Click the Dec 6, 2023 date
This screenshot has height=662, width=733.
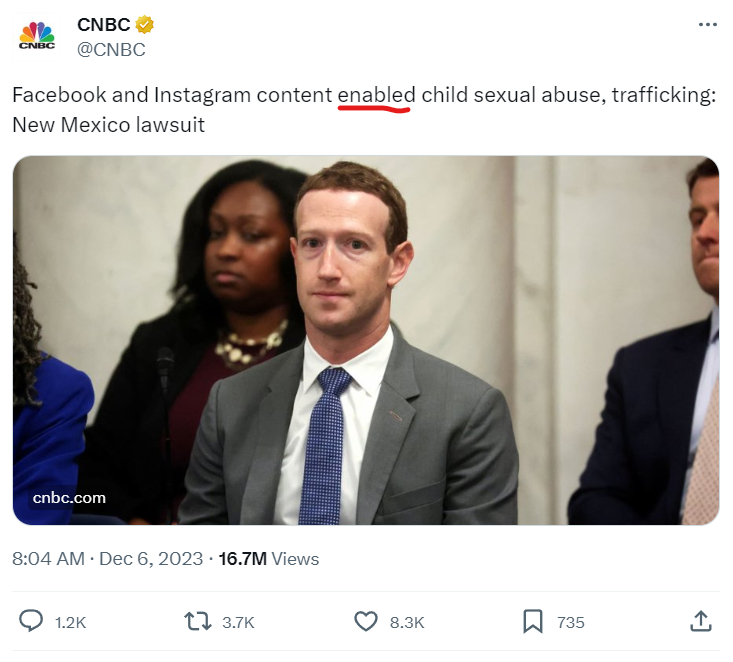[152, 559]
